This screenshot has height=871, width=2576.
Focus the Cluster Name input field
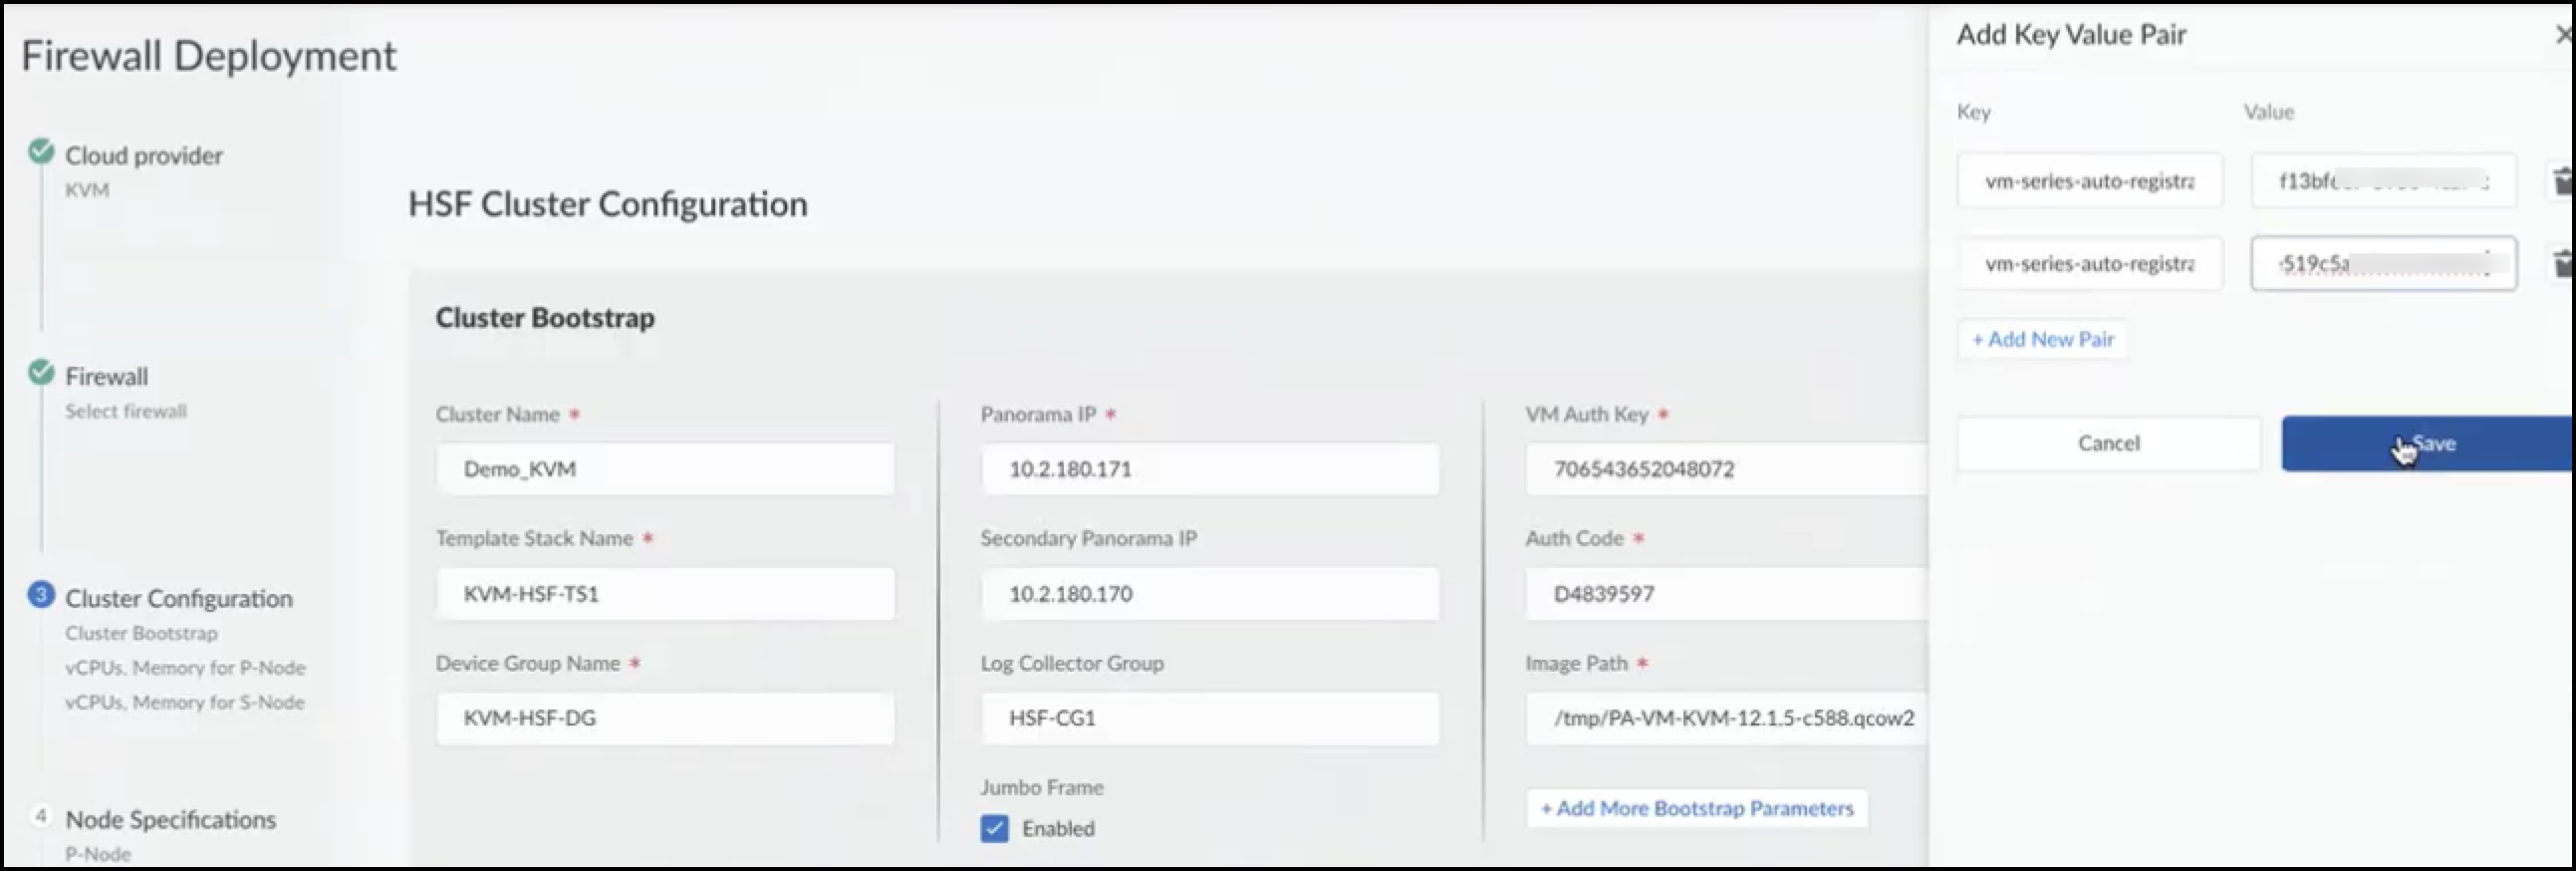click(x=665, y=469)
